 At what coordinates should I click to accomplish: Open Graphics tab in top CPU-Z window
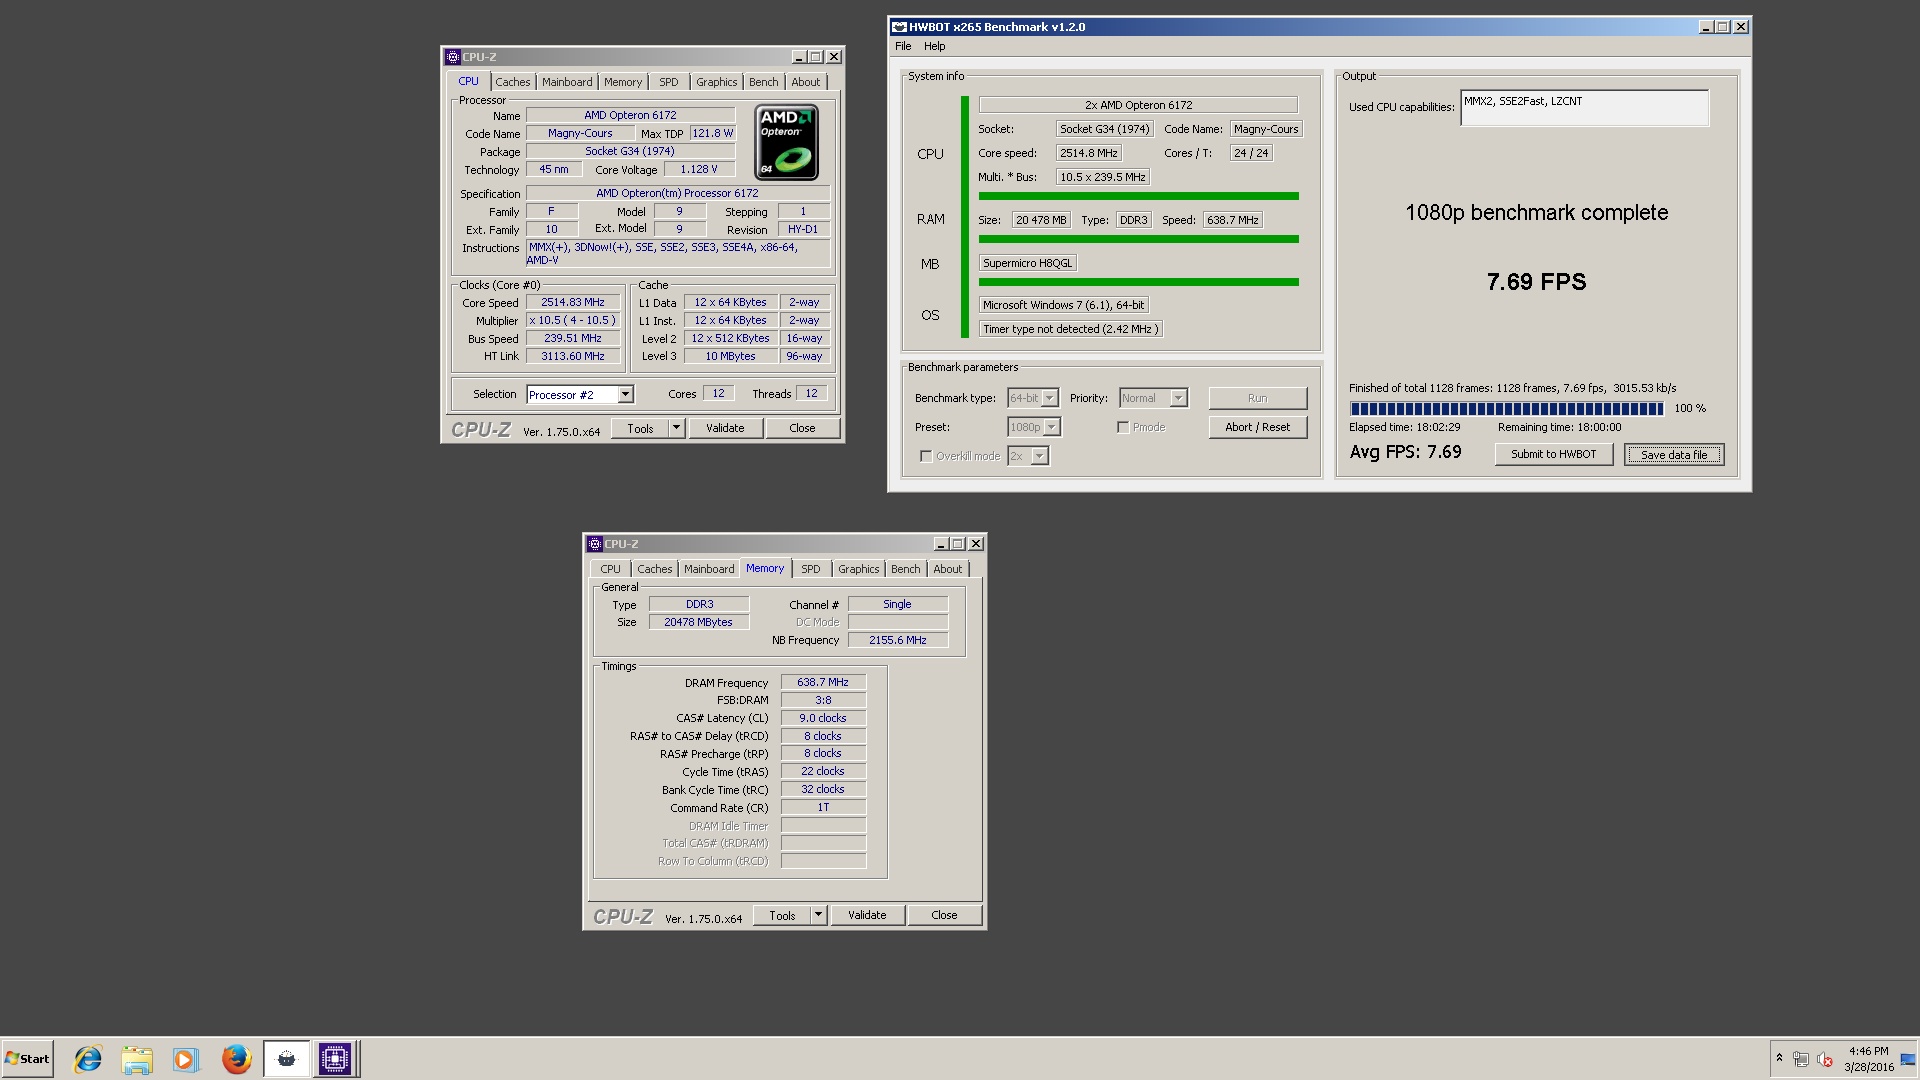point(716,82)
